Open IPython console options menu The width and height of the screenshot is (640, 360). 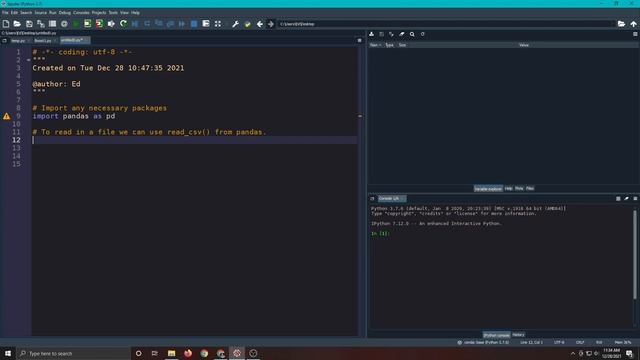point(635,198)
